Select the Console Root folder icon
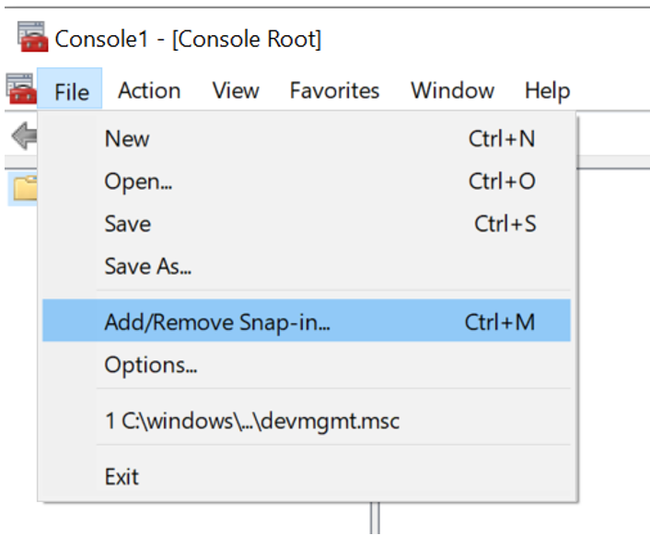 (x=24, y=187)
